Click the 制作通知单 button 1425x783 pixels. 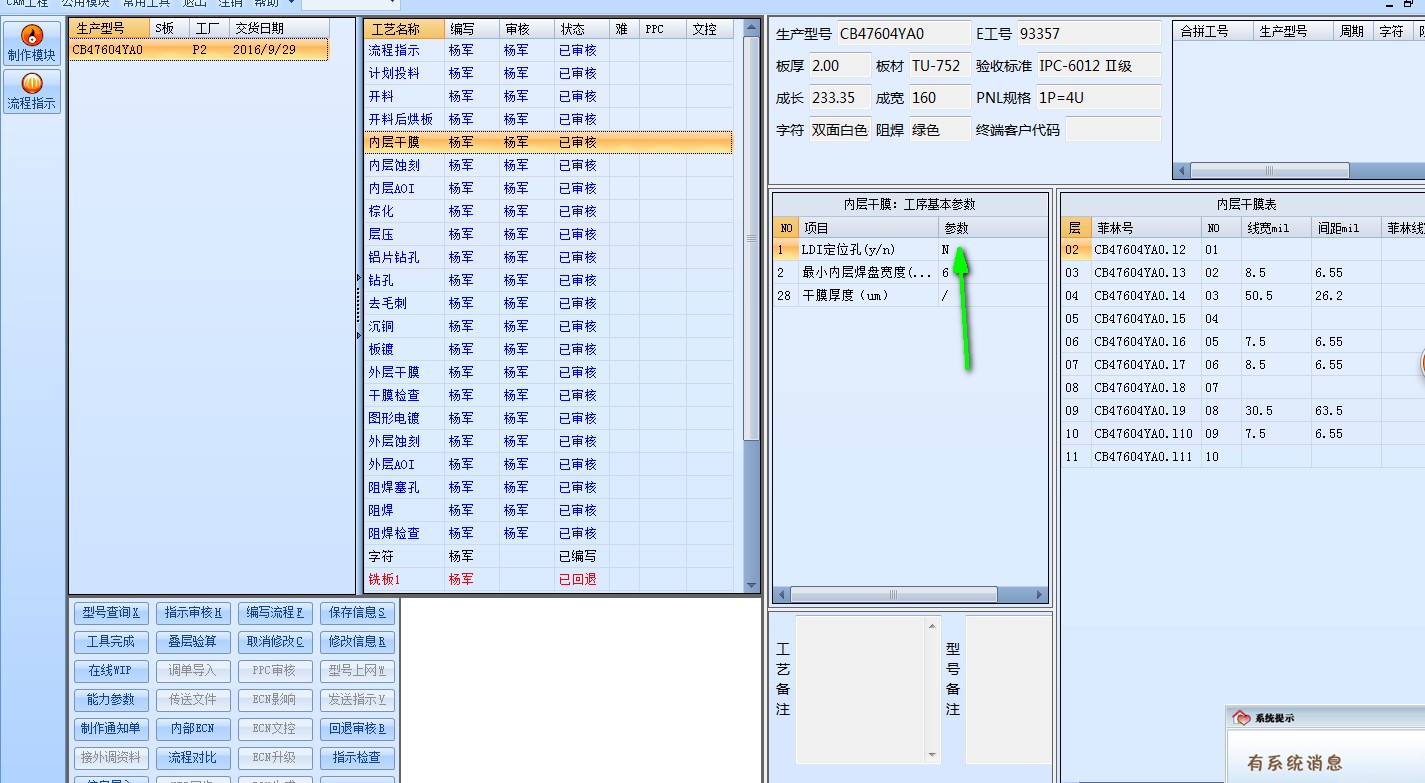coord(111,729)
